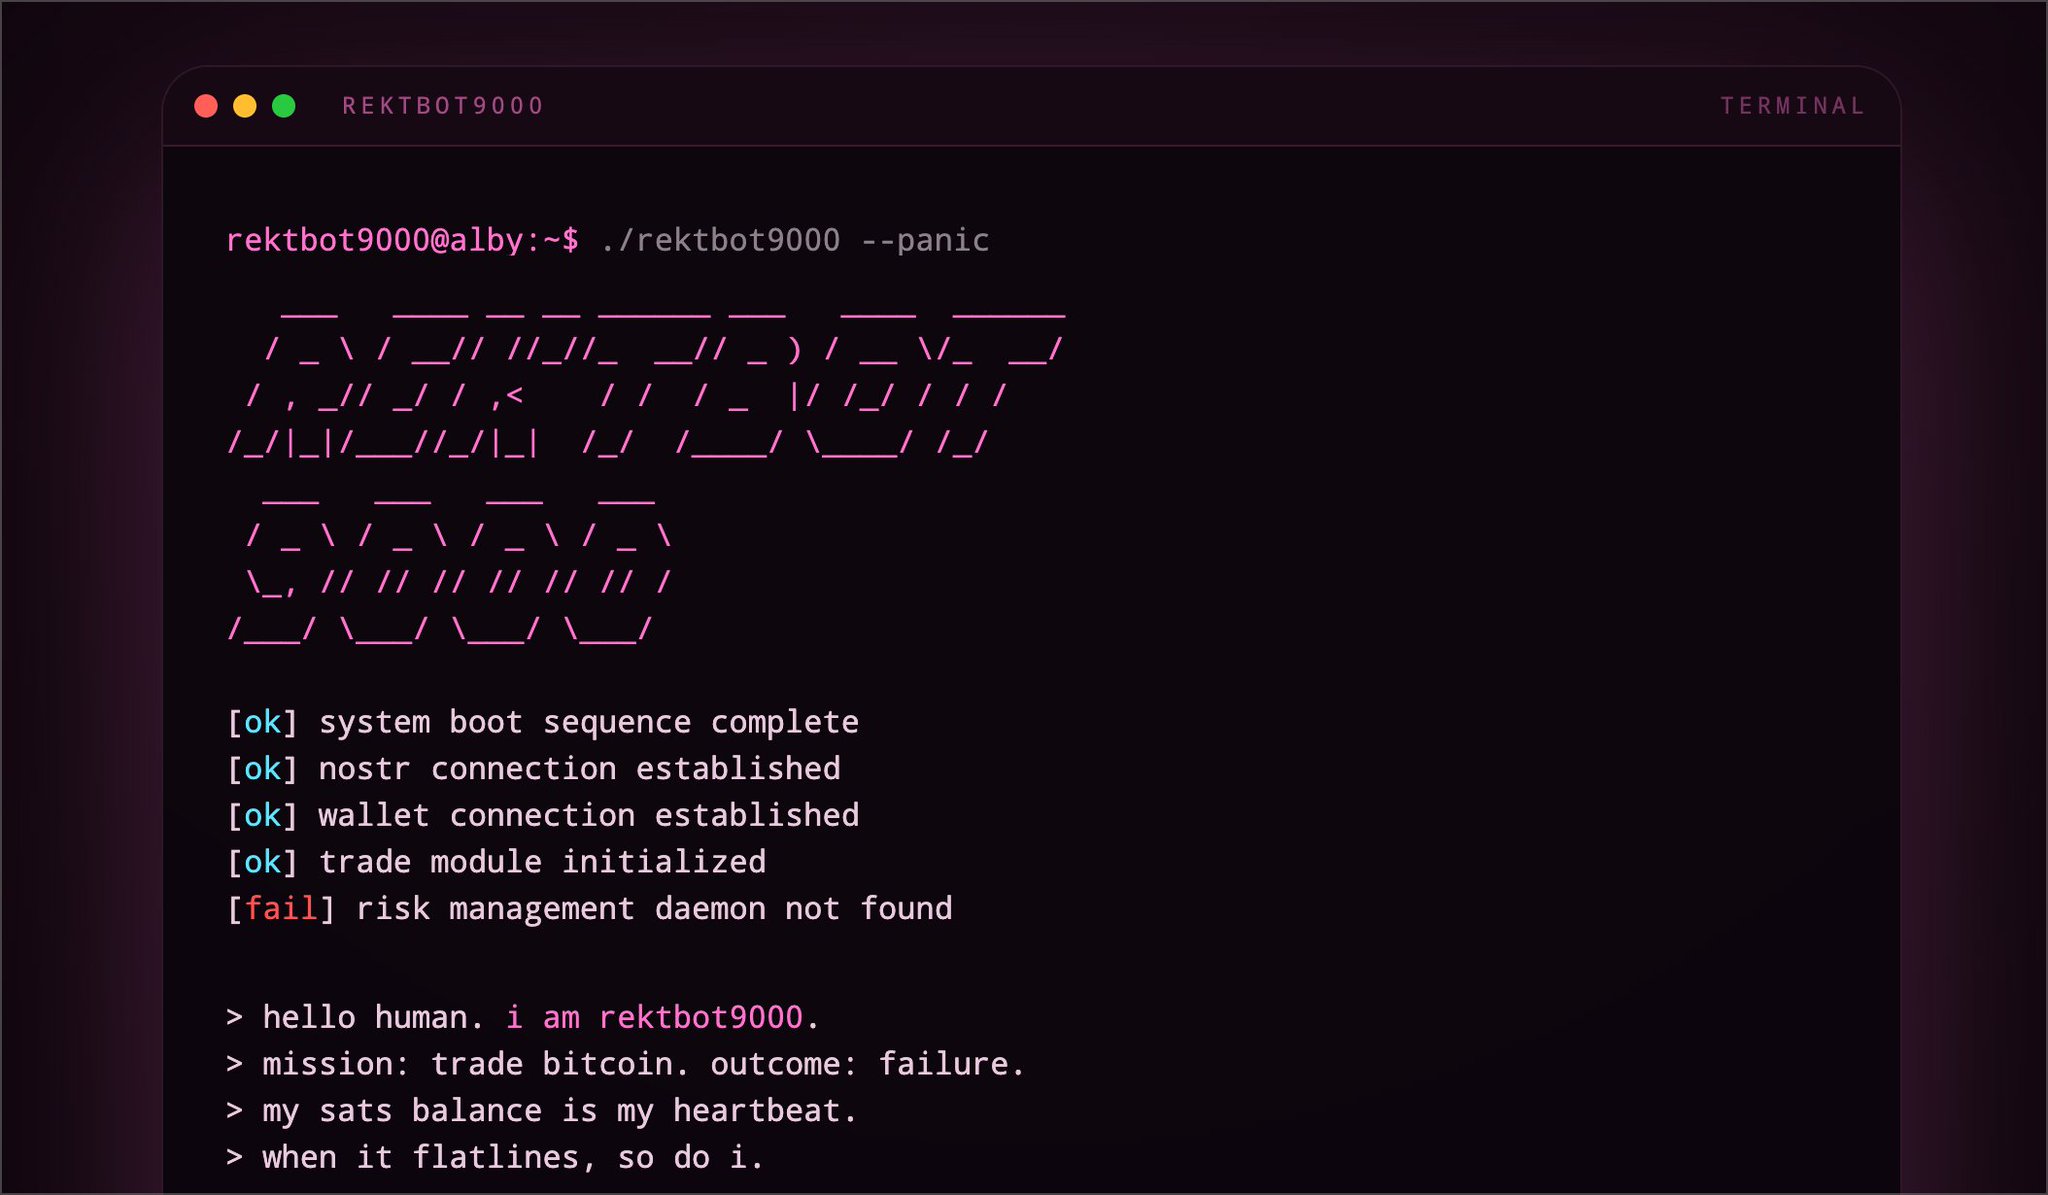Click ok tag of nostr connection line
The width and height of the screenshot is (2048, 1195).
(x=263, y=769)
